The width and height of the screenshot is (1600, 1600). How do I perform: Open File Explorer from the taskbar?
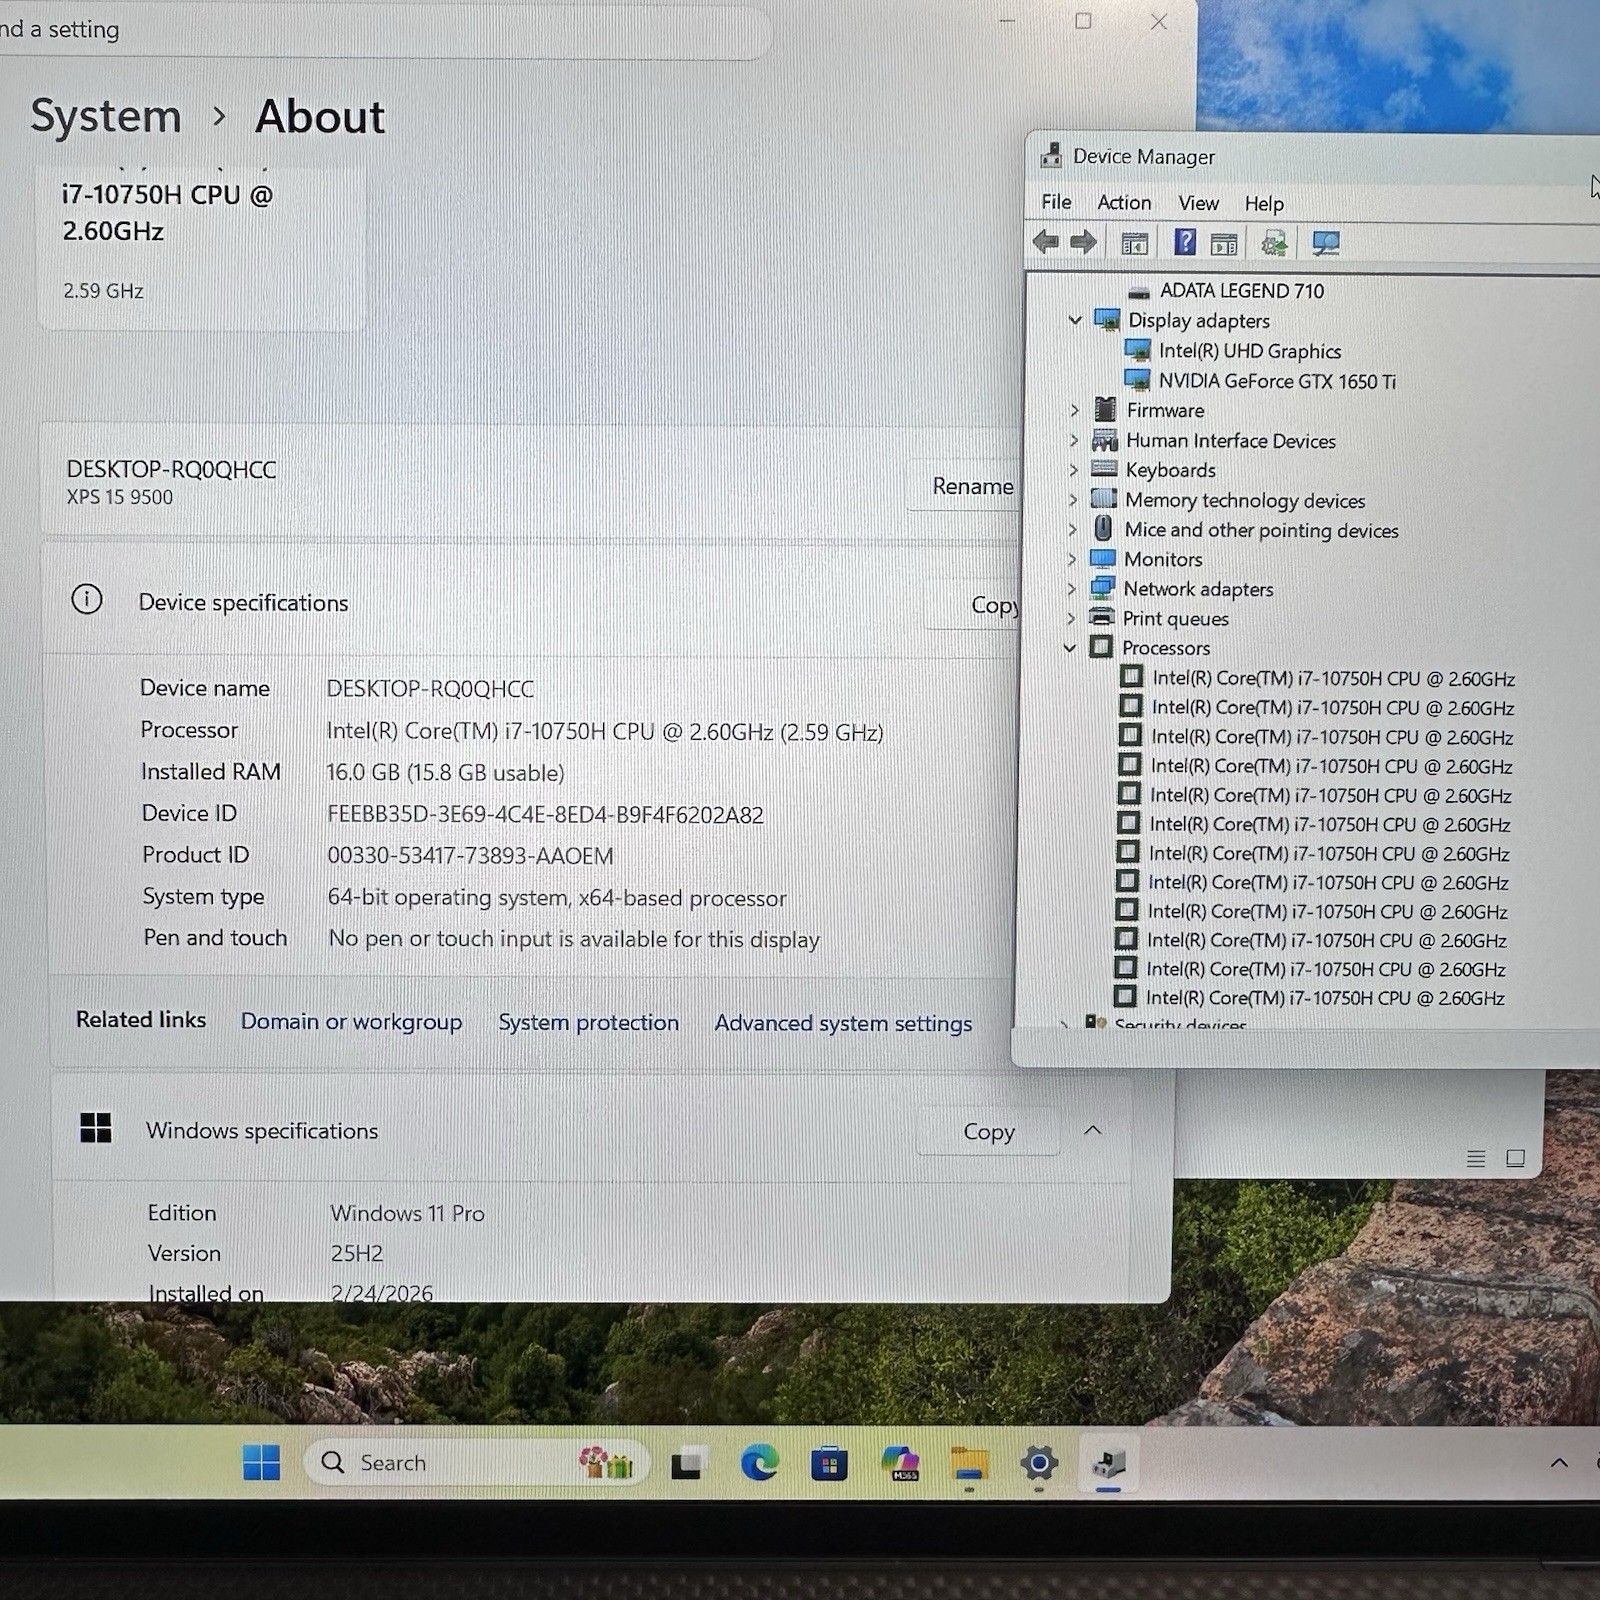[x=970, y=1464]
